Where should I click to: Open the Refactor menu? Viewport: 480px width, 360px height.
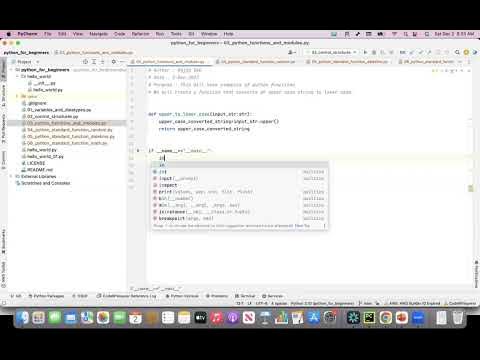140,34
